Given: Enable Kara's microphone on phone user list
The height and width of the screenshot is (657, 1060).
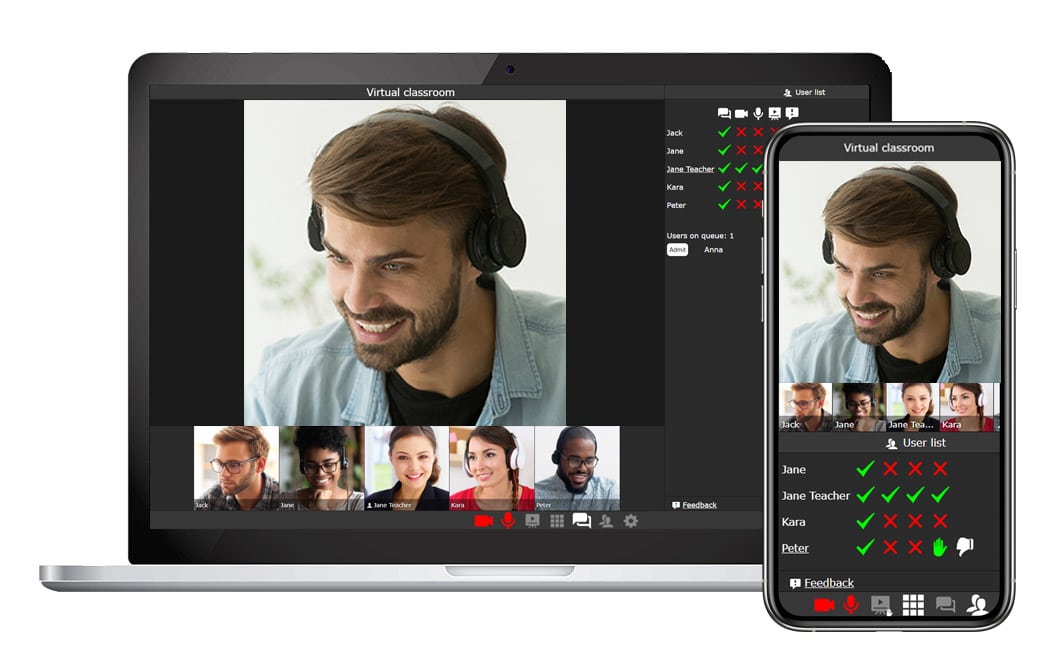Looking at the screenshot, I should click(915, 521).
